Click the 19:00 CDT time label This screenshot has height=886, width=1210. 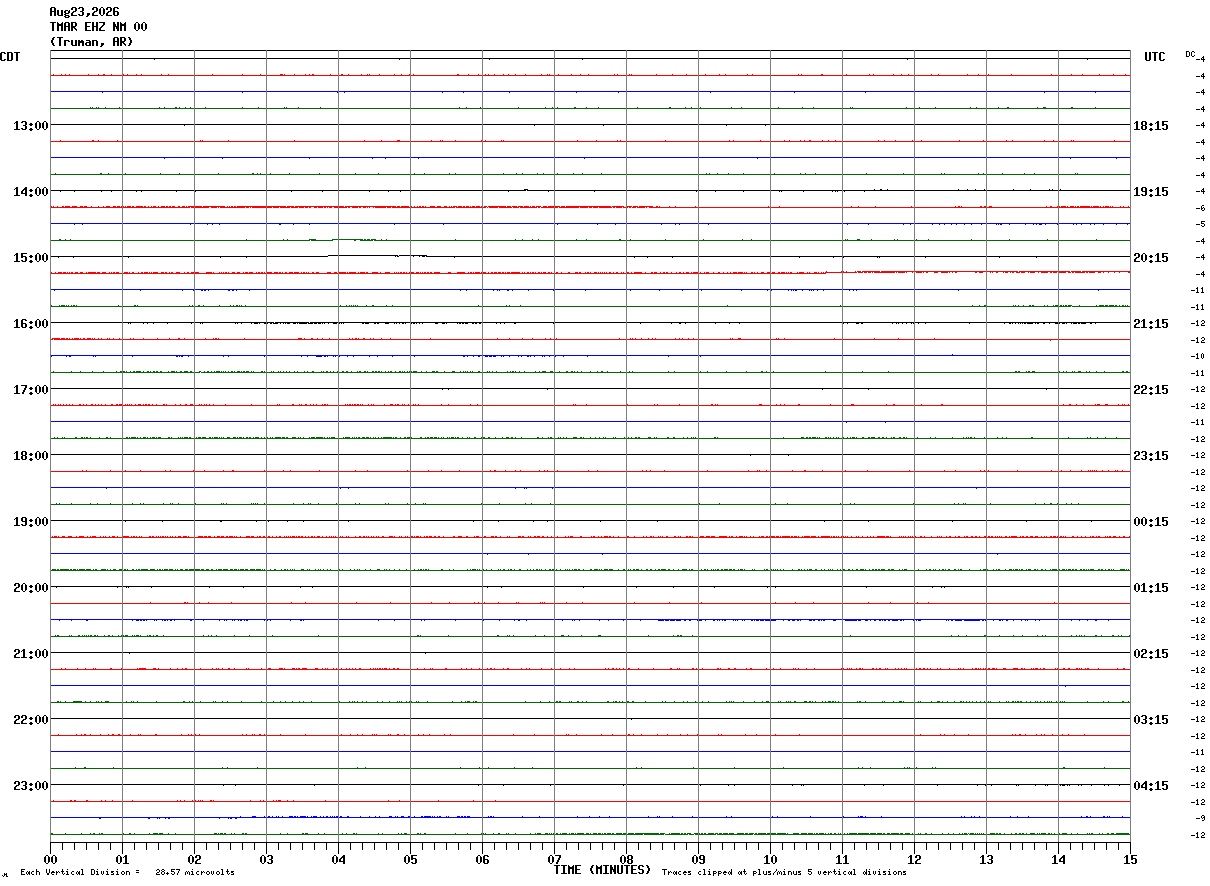coord(30,521)
